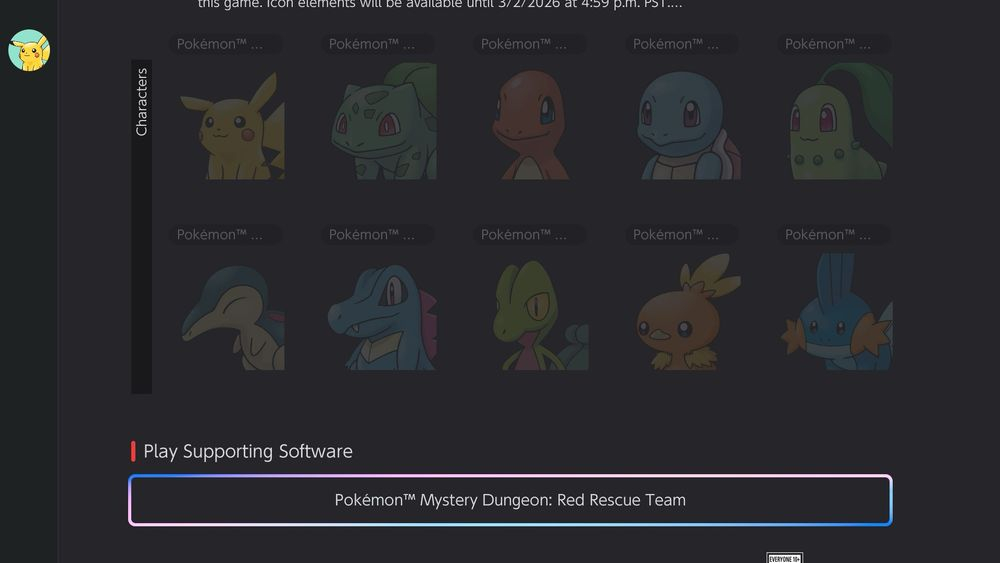Click the ESRB Everyone 10+ rating badge
Viewport: 1000px width, 563px height.
pyautogui.click(x=784, y=557)
